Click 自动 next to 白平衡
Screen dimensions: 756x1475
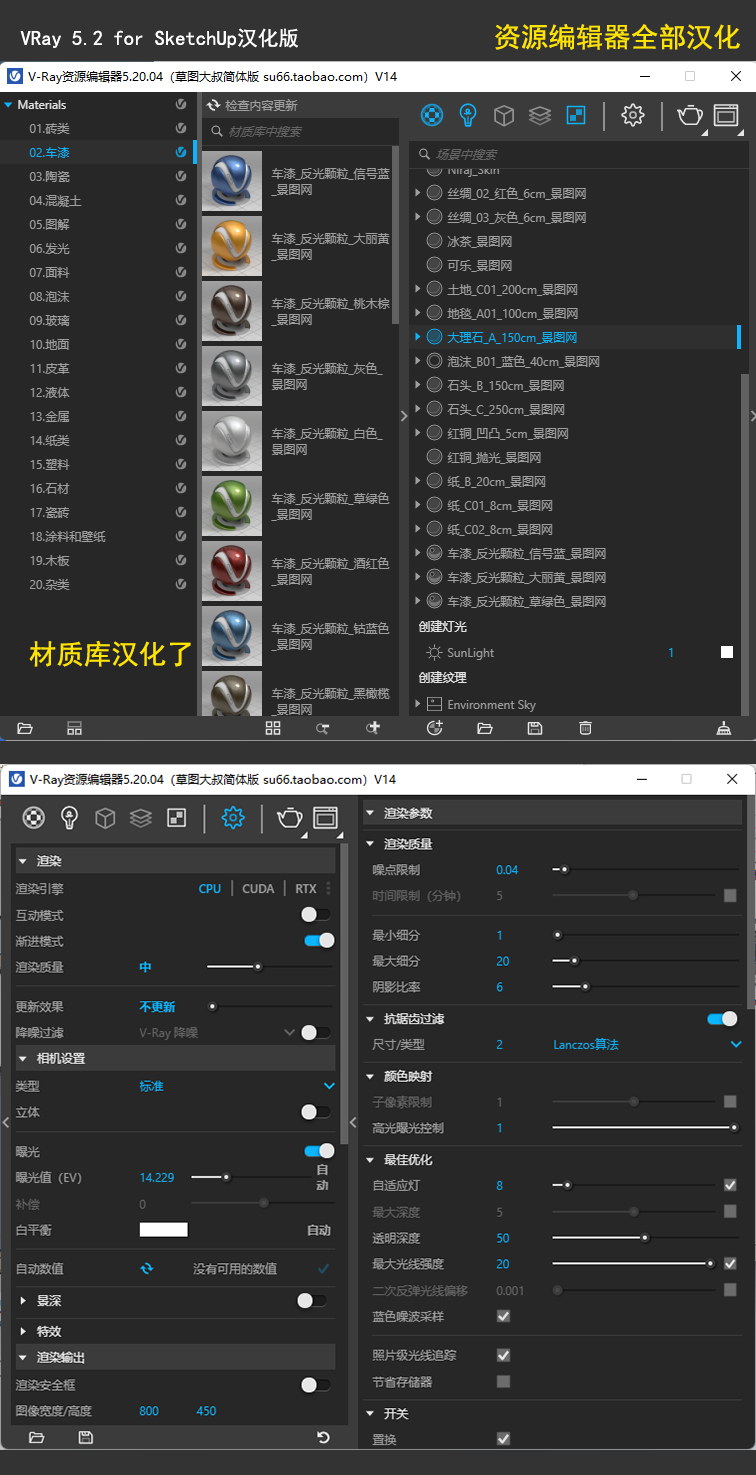click(x=318, y=1230)
